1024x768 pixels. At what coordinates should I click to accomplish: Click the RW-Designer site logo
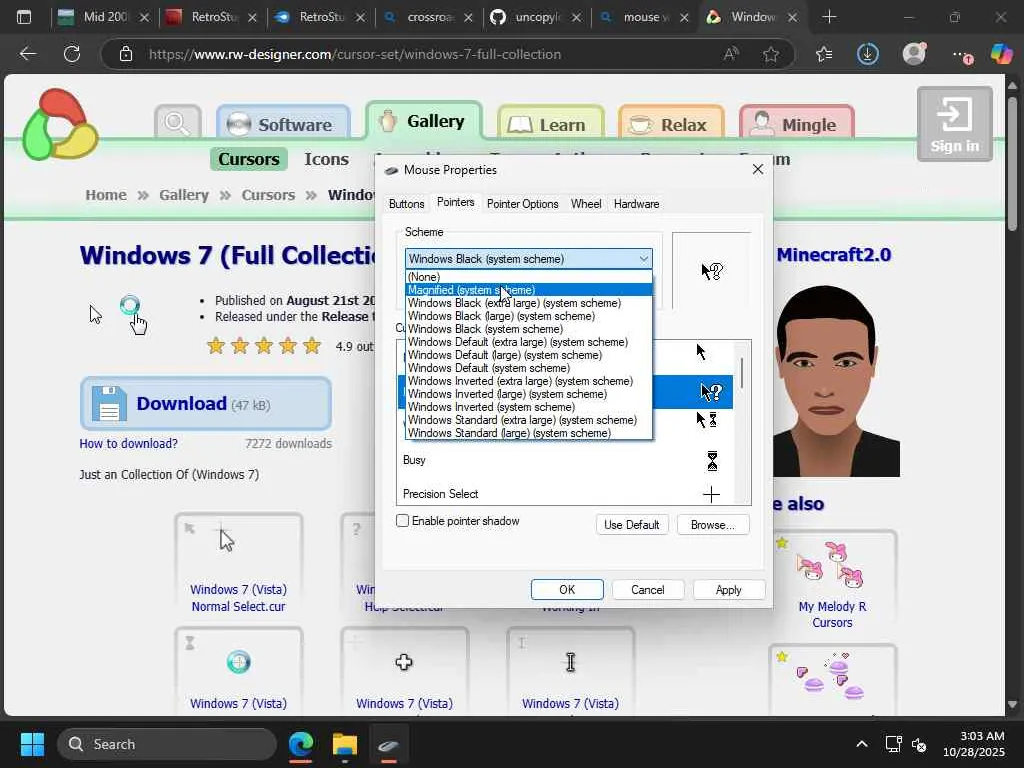(59, 124)
